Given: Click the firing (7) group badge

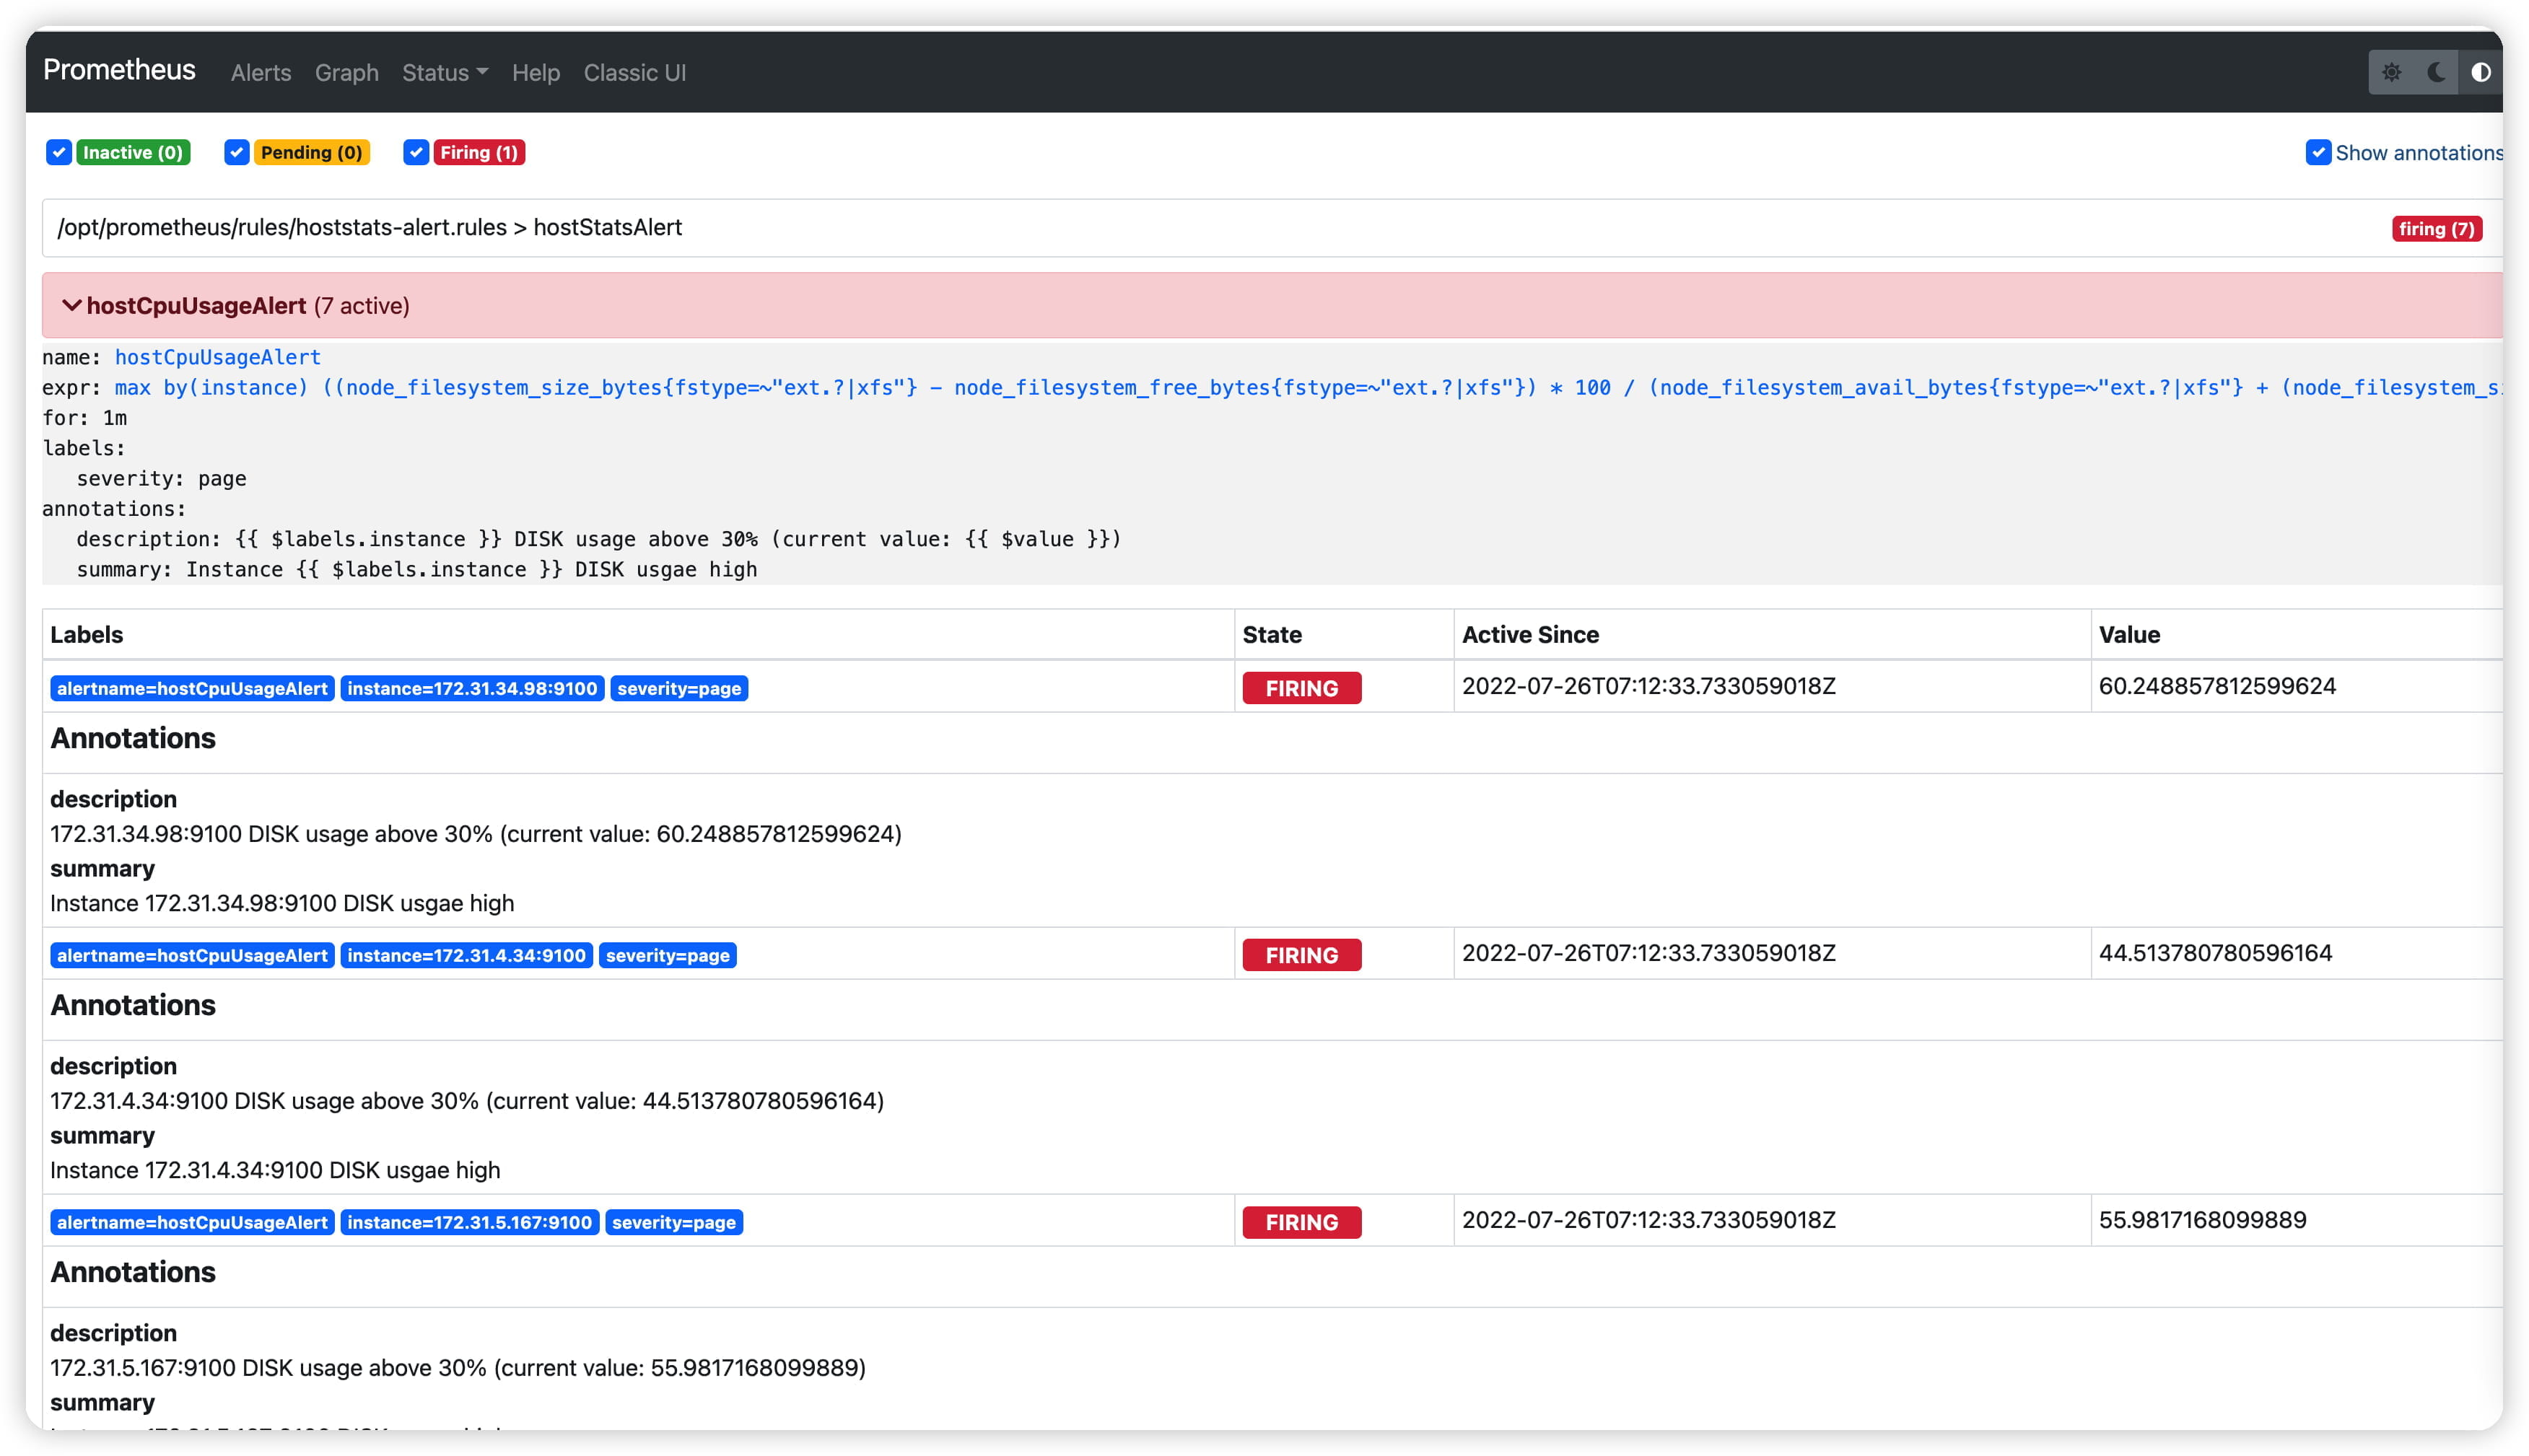Looking at the screenshot, I should [2437, 229].
